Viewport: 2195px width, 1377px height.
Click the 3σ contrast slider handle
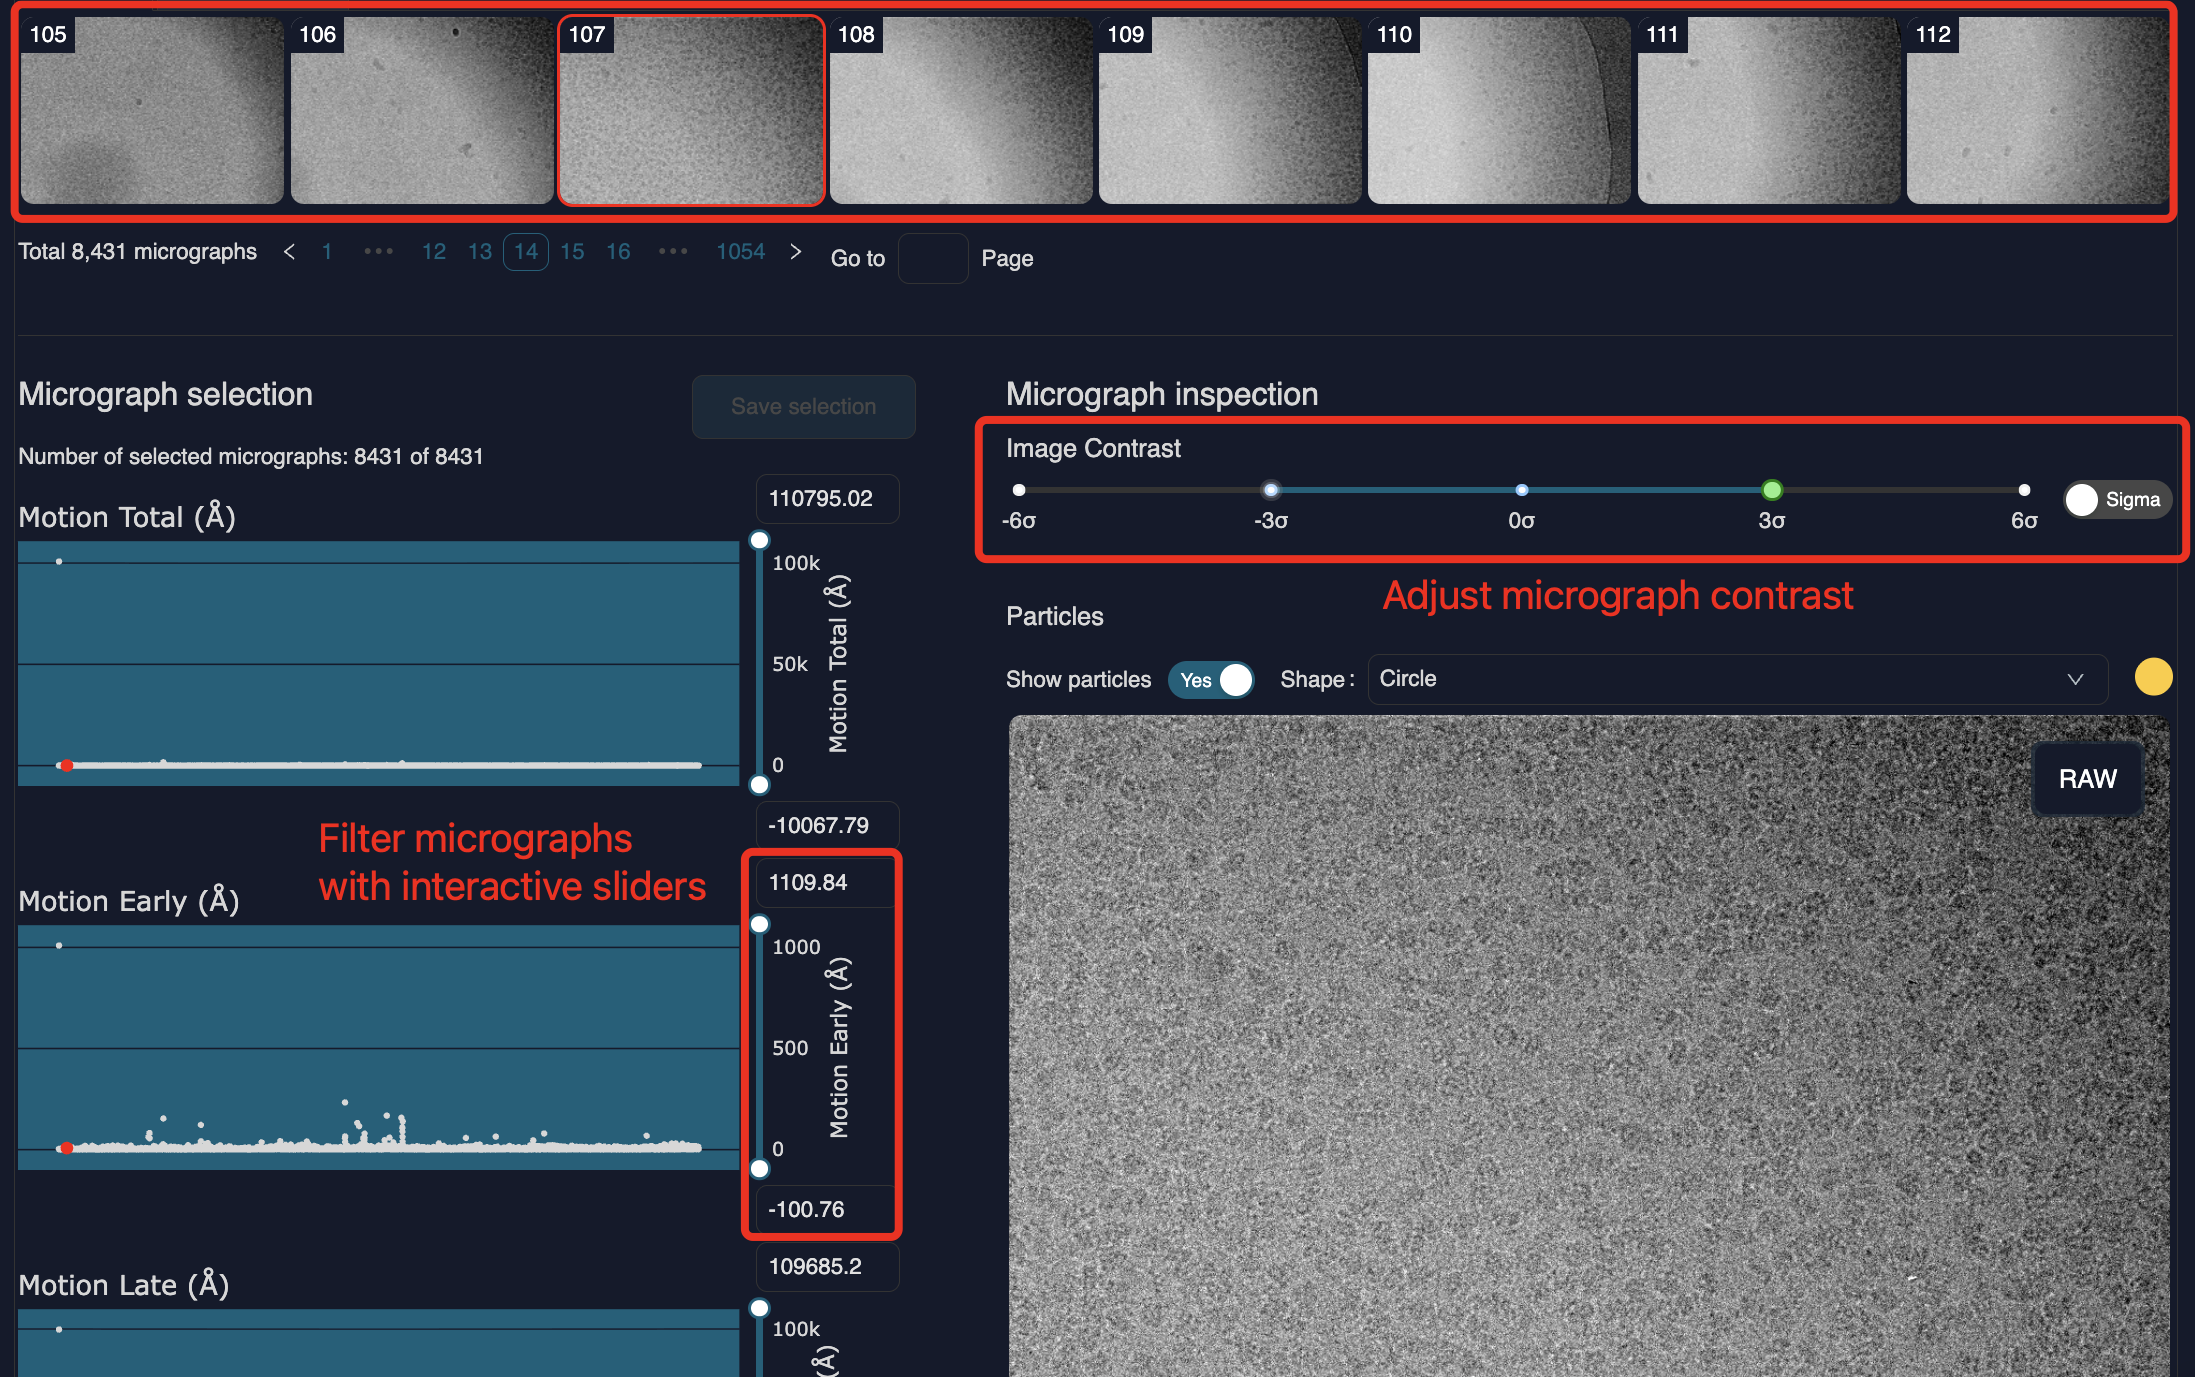1771,490
